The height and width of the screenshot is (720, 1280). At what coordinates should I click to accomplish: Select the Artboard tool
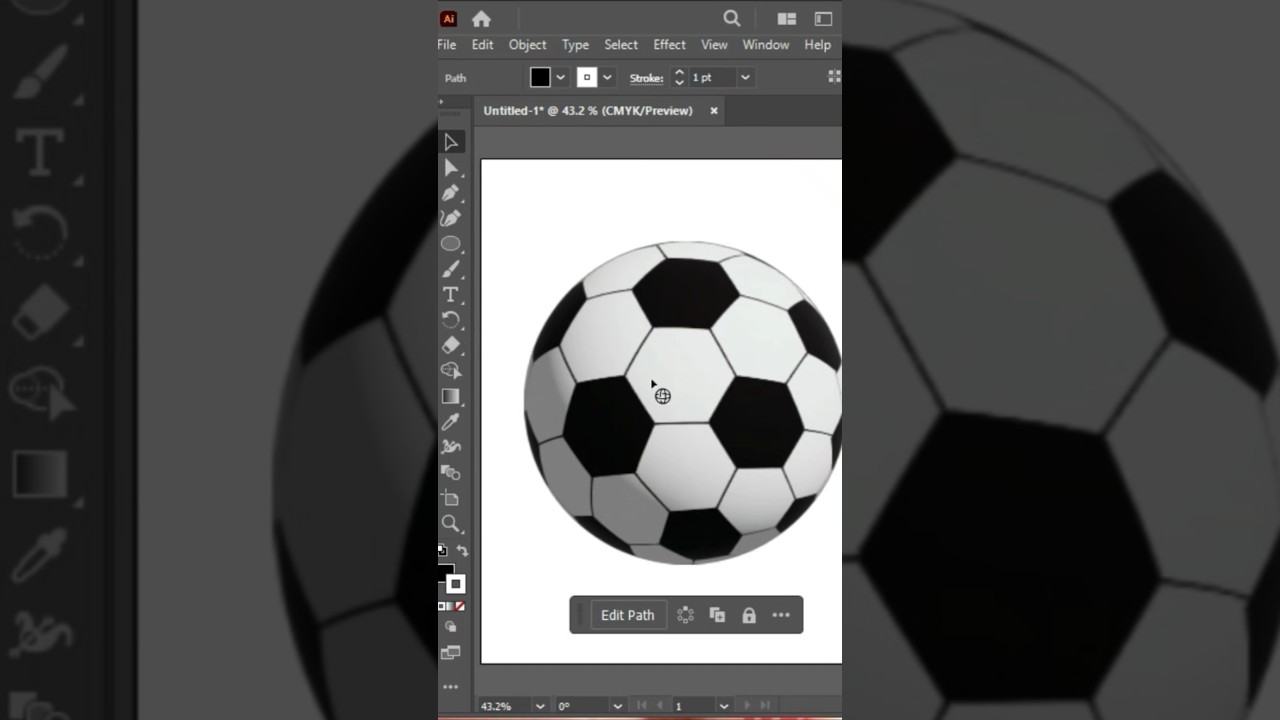451,498
